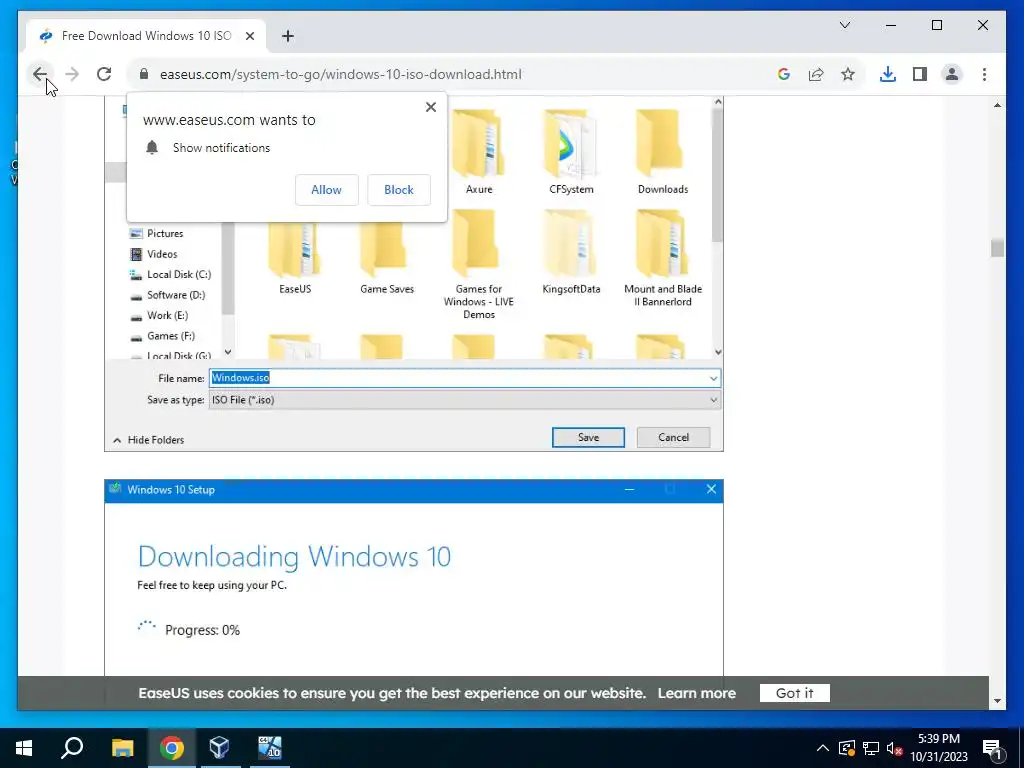Select Local Disk (C:) in the tree

(170, 274)
